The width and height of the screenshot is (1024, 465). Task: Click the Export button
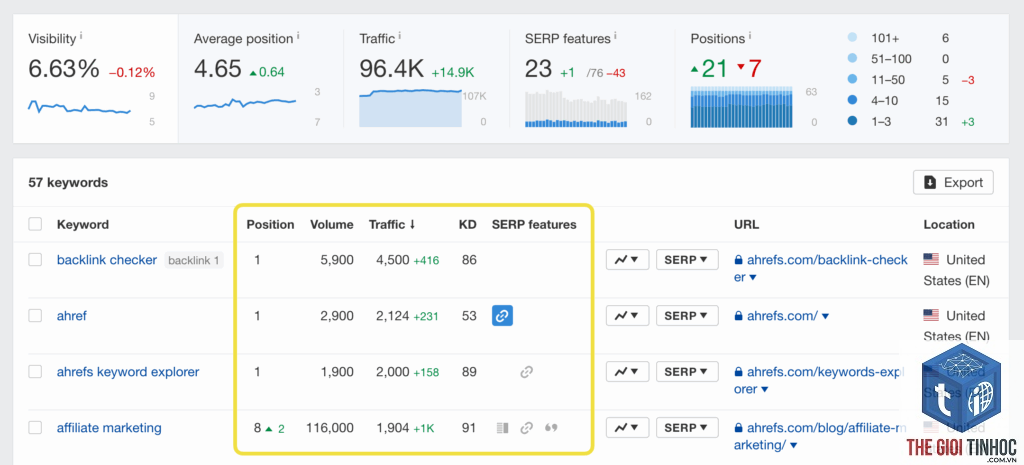tap(953, 183)
